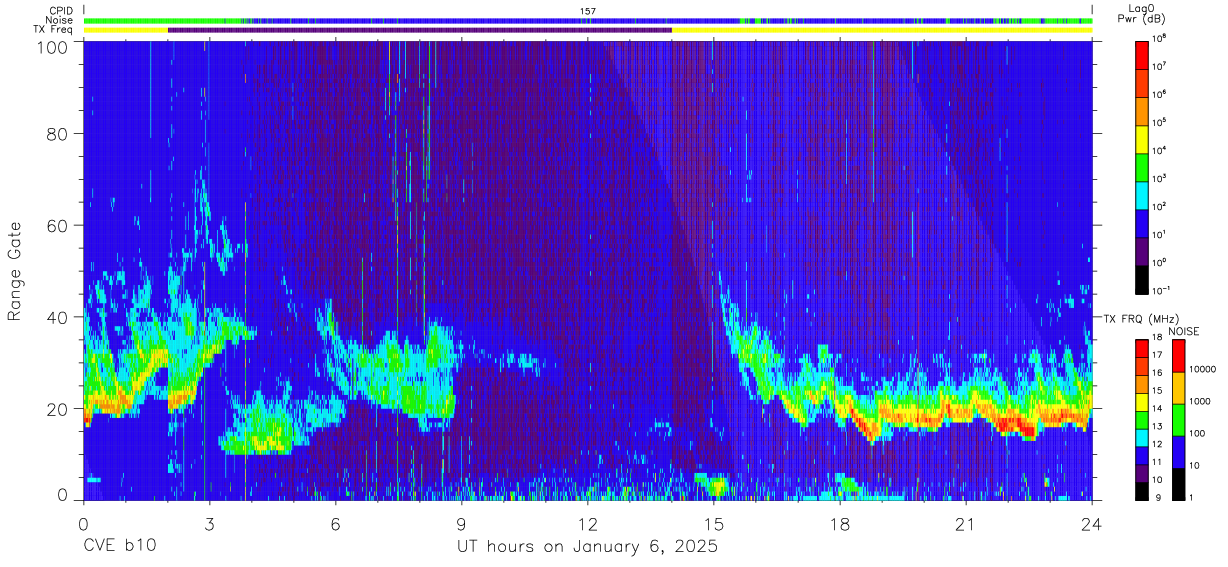Click the hour 24 tick label

tap(1092, 524)
